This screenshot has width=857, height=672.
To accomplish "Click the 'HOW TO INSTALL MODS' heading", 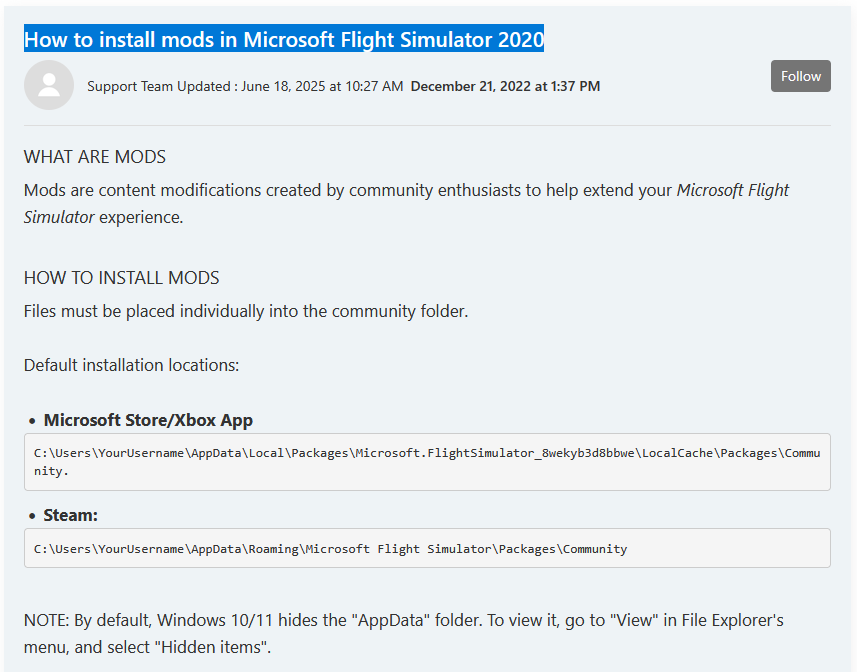I will 121,278.
